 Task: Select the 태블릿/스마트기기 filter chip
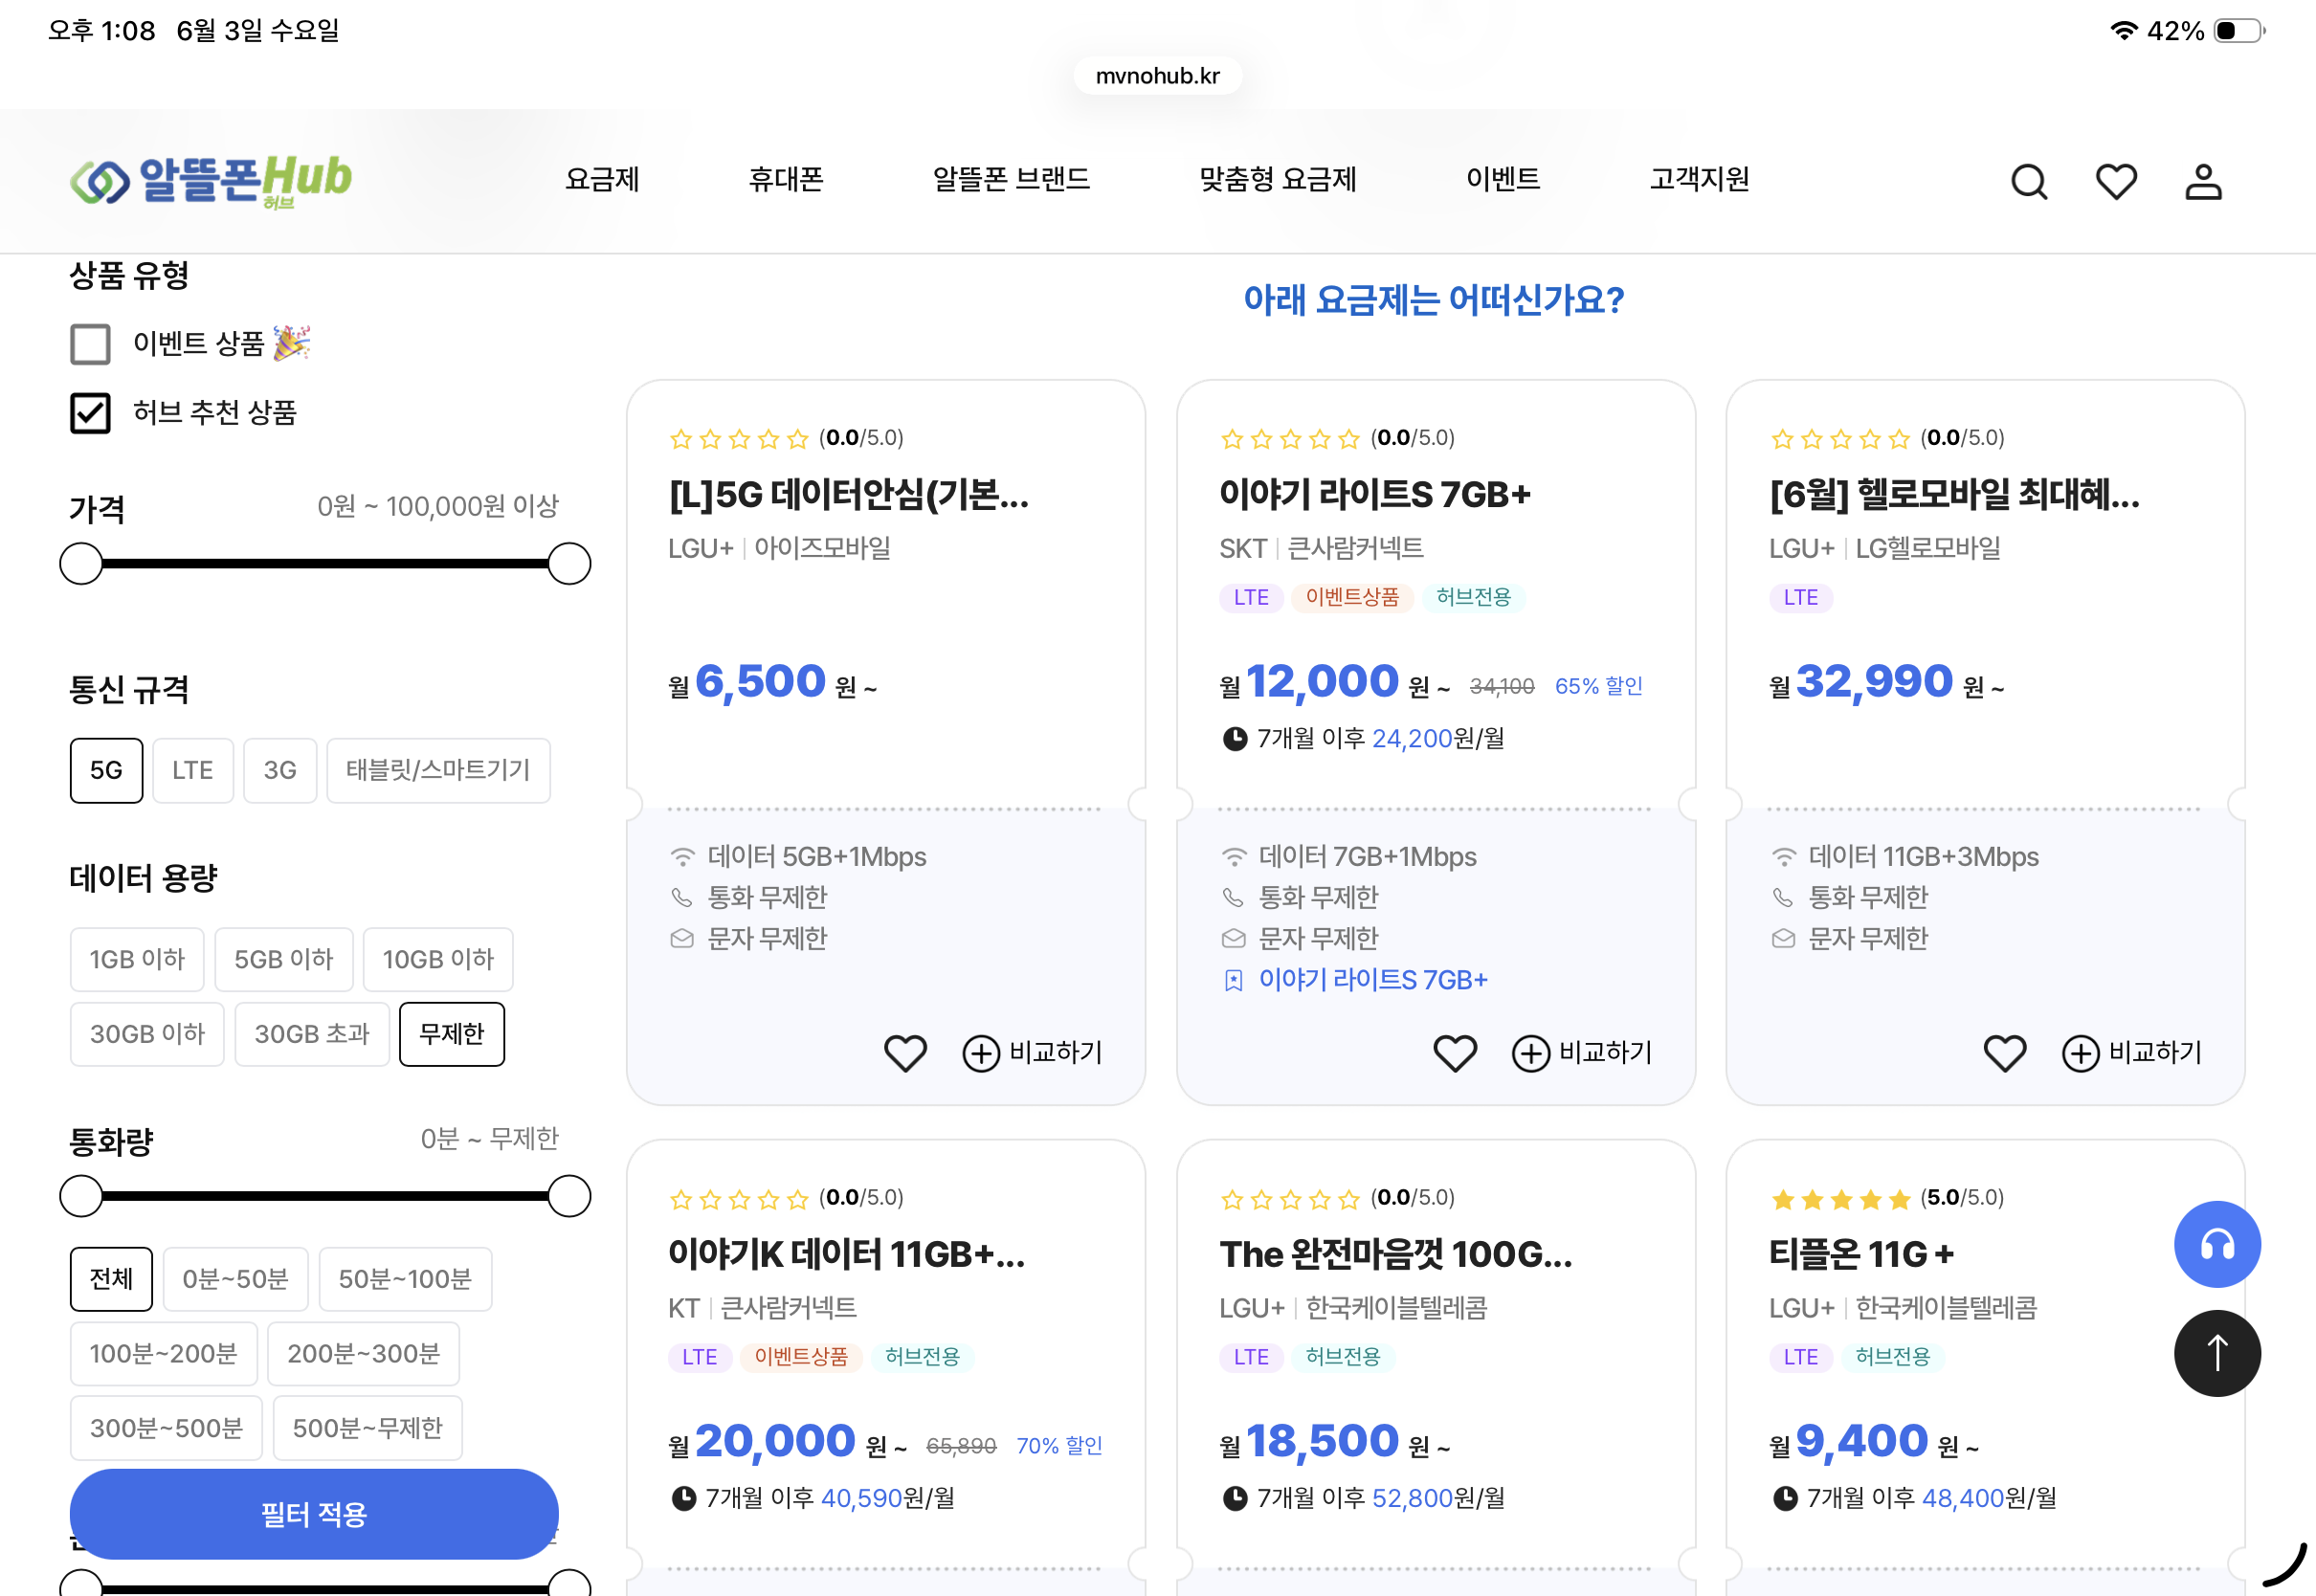pos(438,770)
